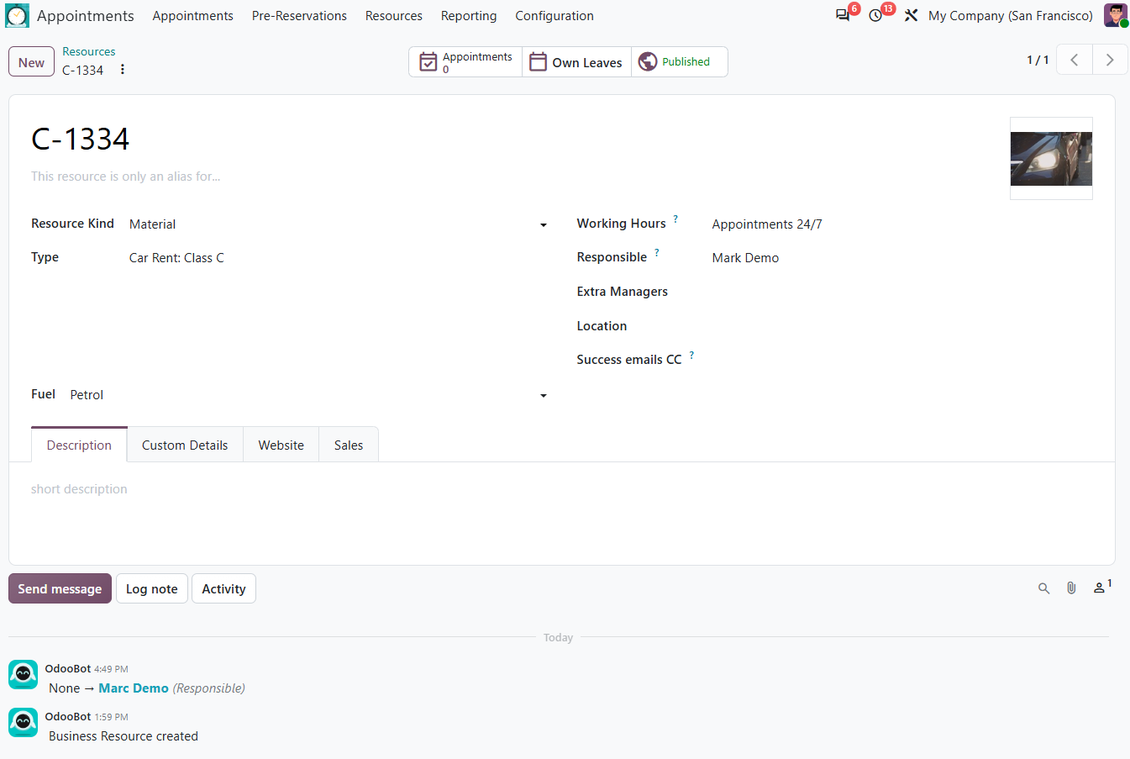The image size is (1130, 759).
Task: Click the Send message button
Action: (60, 588)
